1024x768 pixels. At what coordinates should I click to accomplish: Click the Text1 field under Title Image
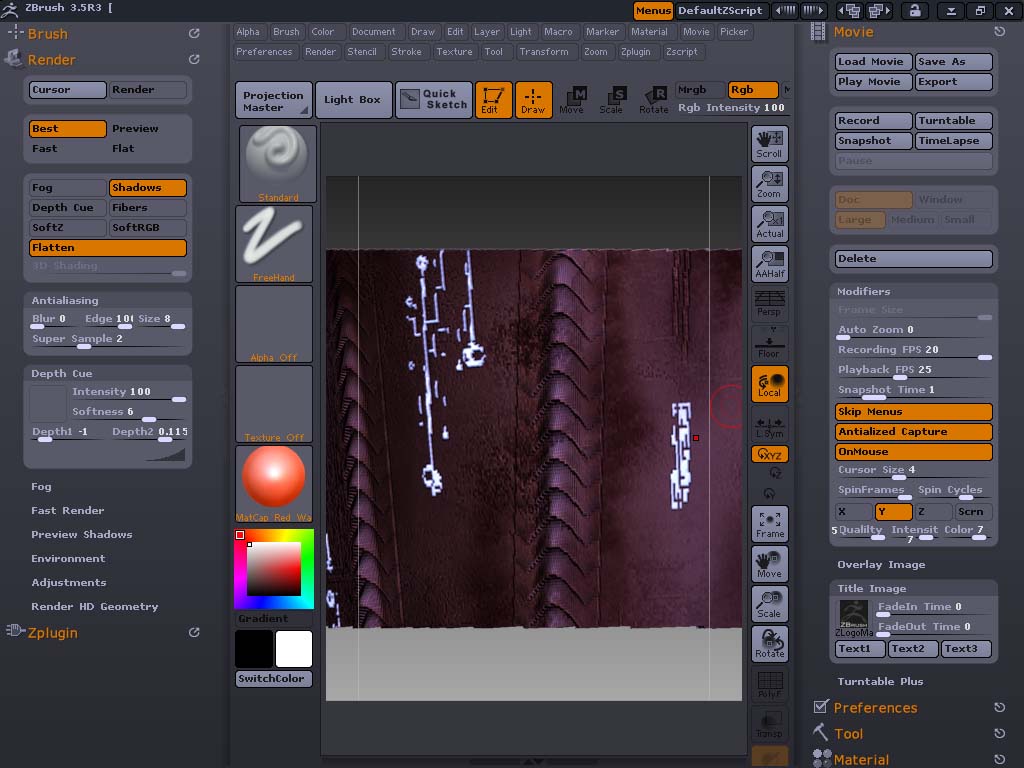click(859, 648)
